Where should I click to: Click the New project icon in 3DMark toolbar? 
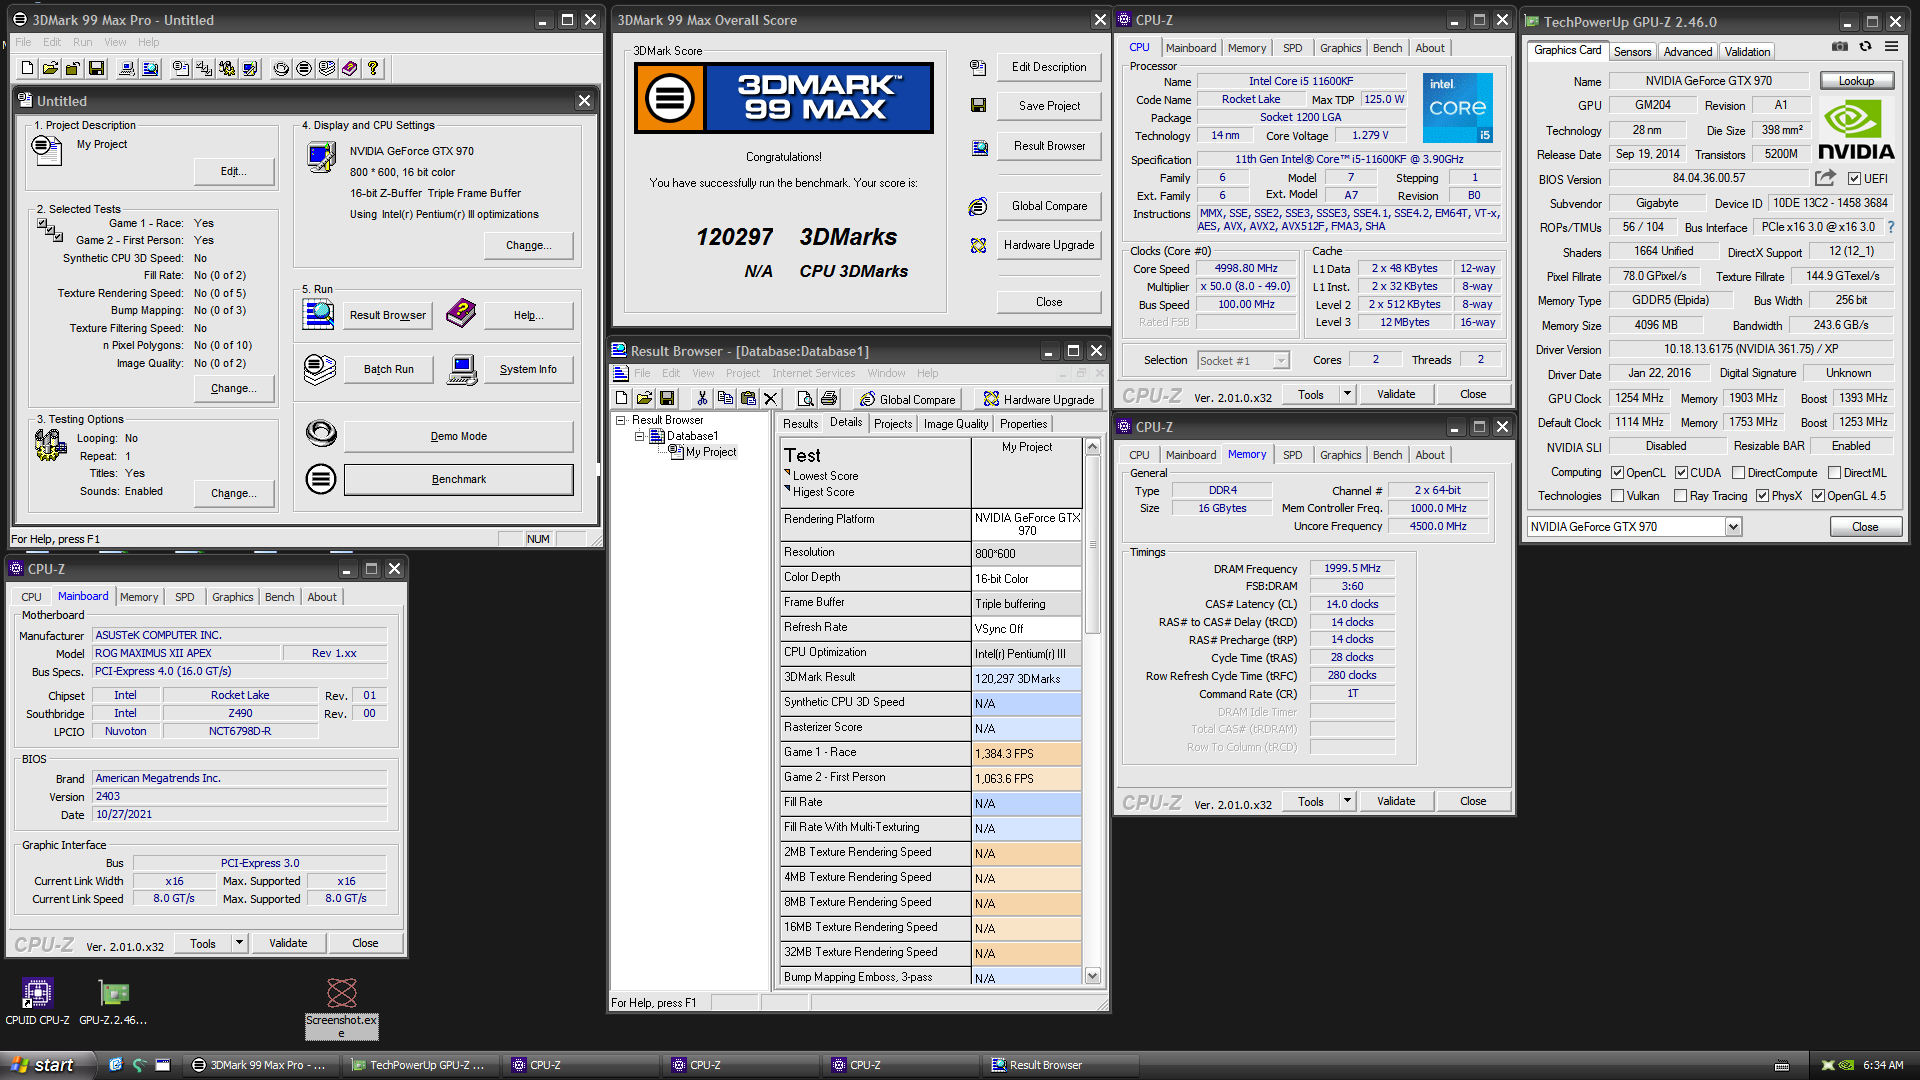28,68
